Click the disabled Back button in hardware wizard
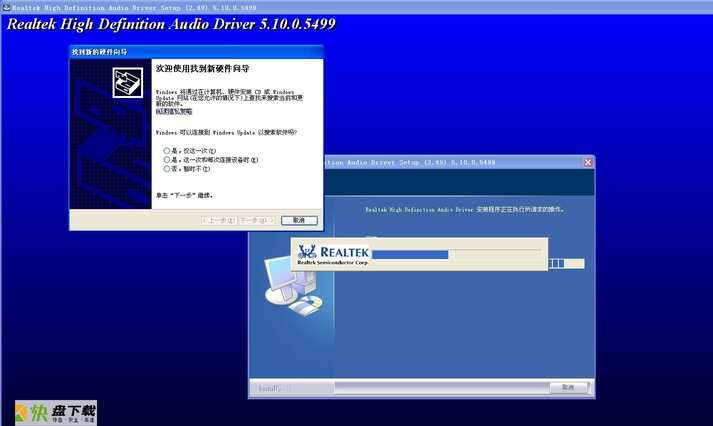The image size is (713, 426). pos(220,220)
